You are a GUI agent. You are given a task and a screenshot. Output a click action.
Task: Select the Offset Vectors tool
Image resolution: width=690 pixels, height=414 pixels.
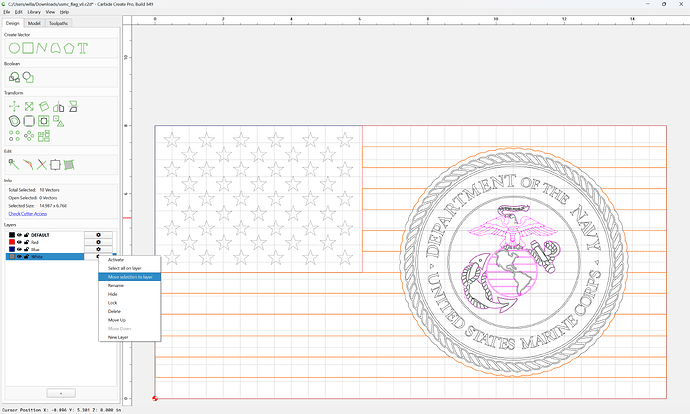15,121
